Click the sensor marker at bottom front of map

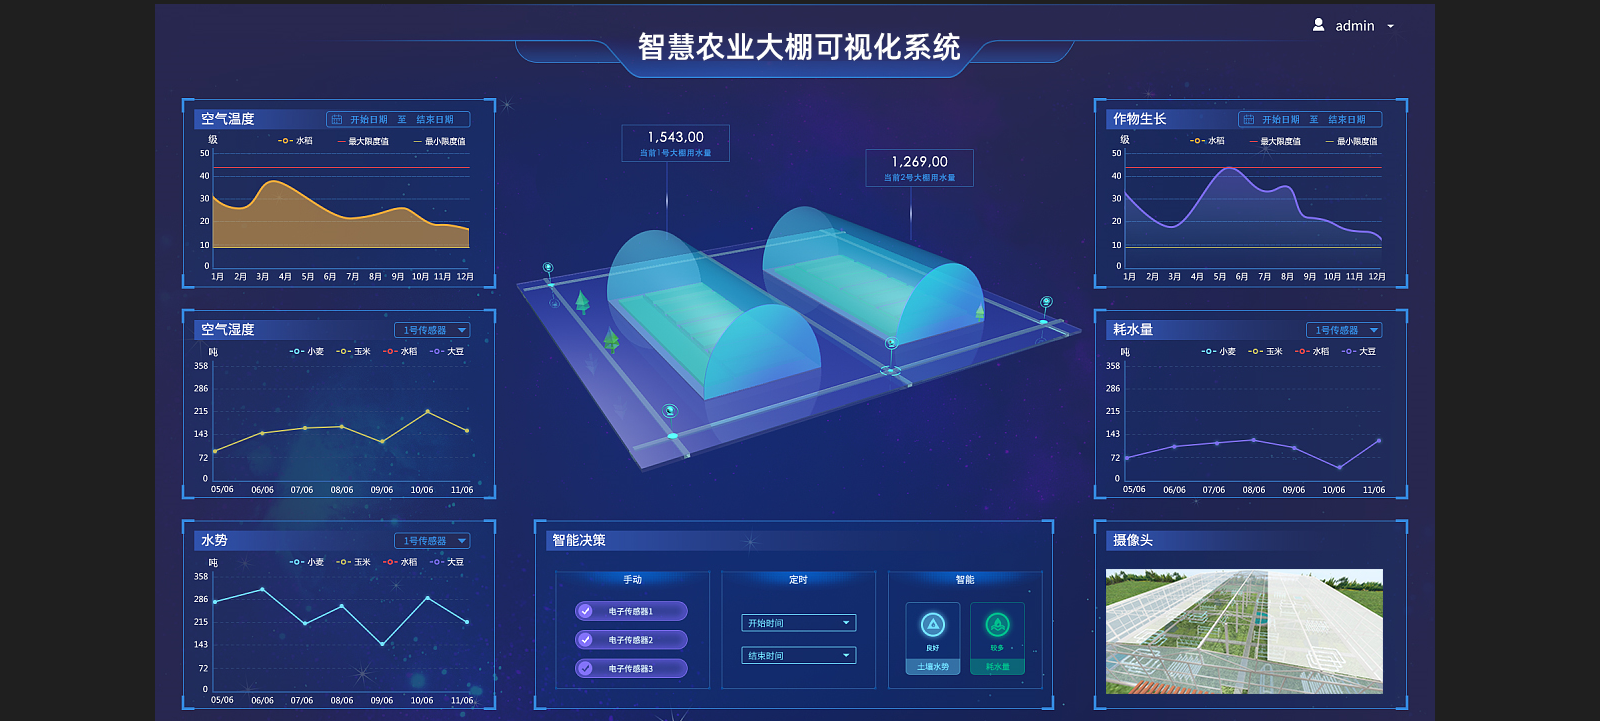click(x=670, y=411)
